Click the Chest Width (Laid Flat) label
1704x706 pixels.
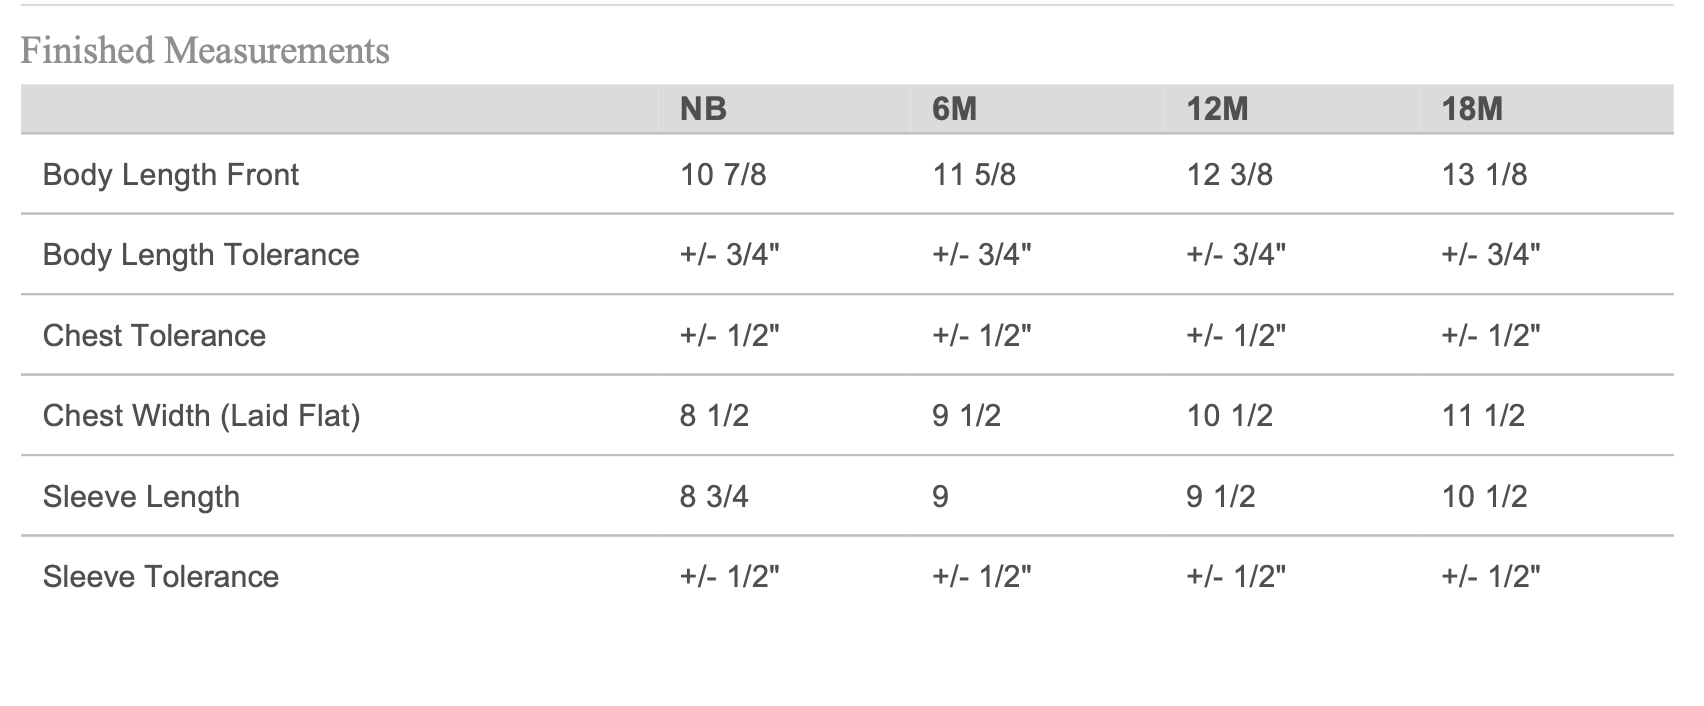pyautogui.click(x=201, y=416)
